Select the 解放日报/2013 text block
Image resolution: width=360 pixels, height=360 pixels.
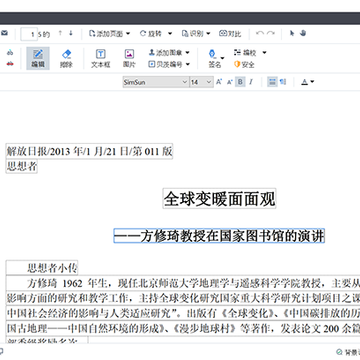pyautogui.click(x=89, y=152)
